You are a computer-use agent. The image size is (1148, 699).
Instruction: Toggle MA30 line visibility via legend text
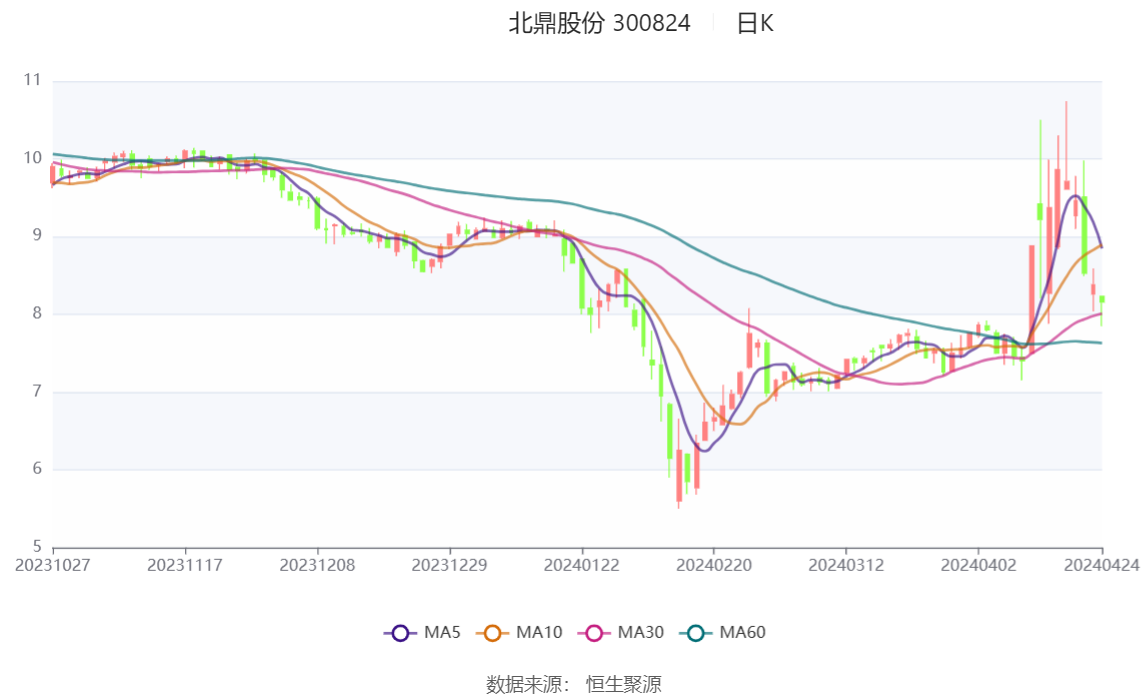click(640, 633)
